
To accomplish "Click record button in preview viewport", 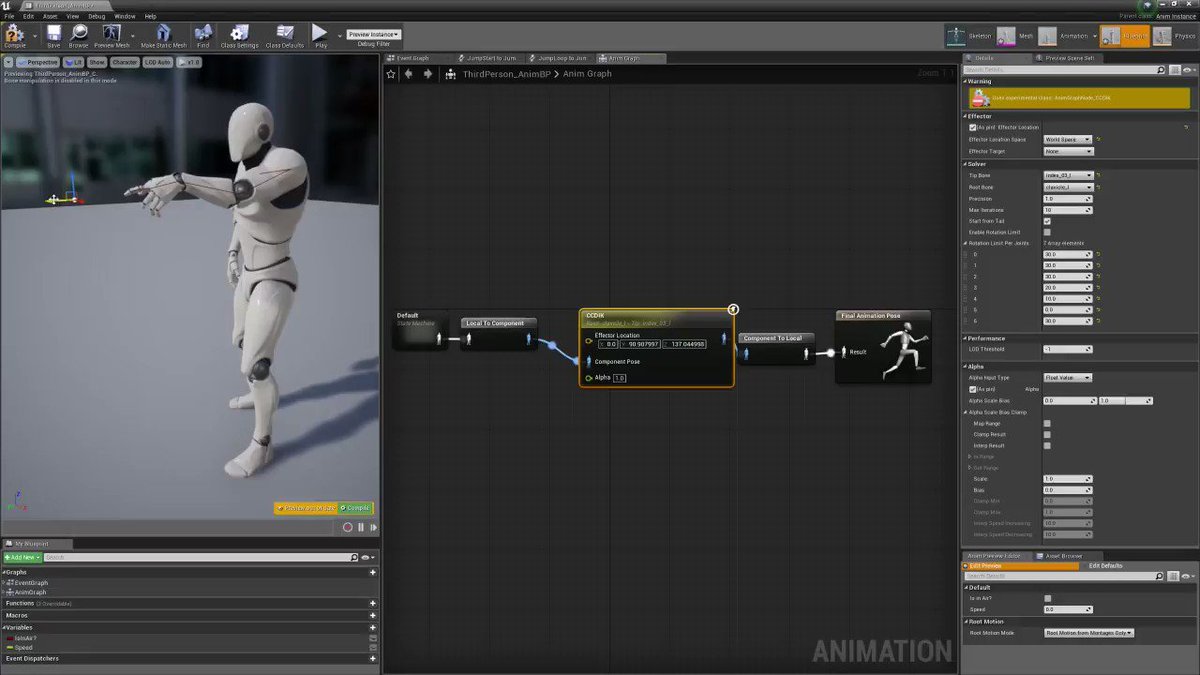I will point(348,527).
